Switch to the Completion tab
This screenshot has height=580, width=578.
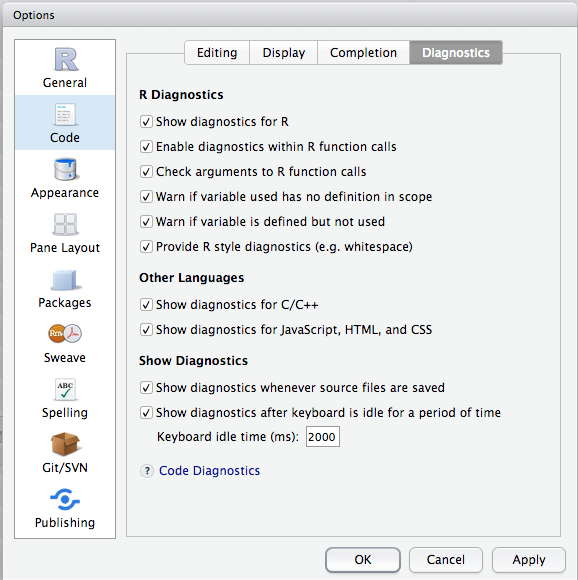click(364, 53)
